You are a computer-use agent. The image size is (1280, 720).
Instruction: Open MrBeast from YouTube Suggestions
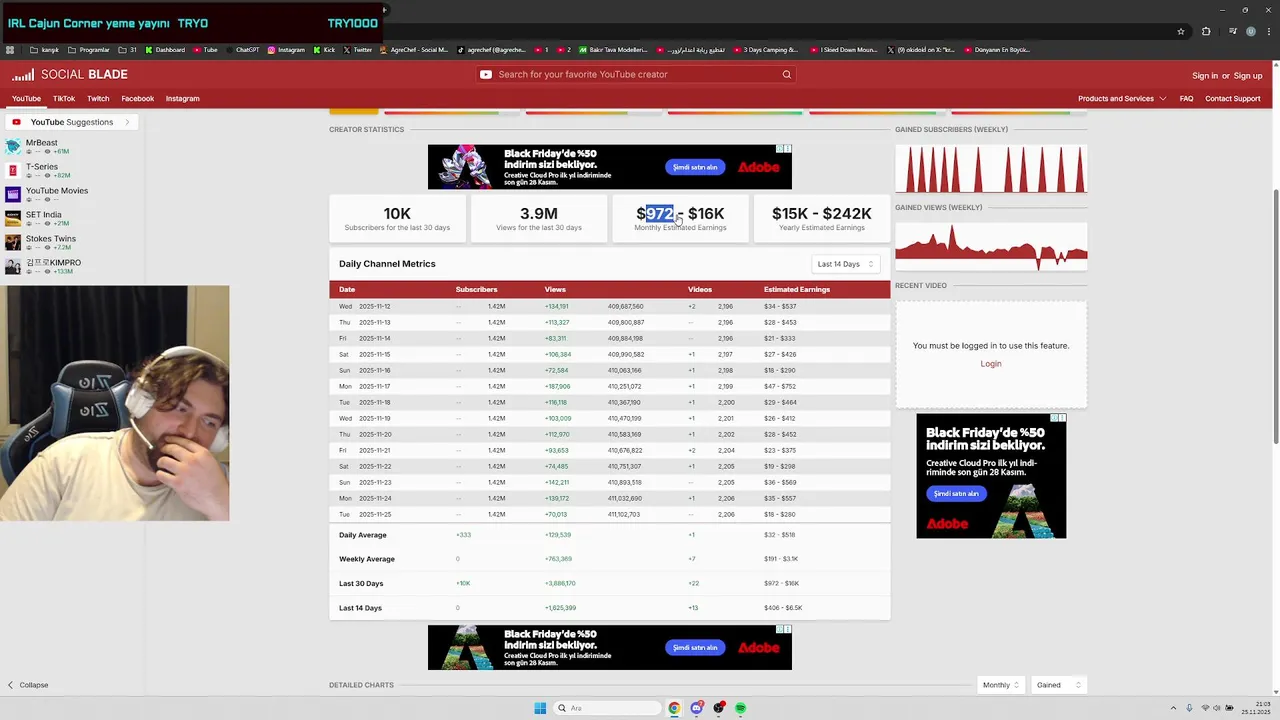tap(41, 143)
